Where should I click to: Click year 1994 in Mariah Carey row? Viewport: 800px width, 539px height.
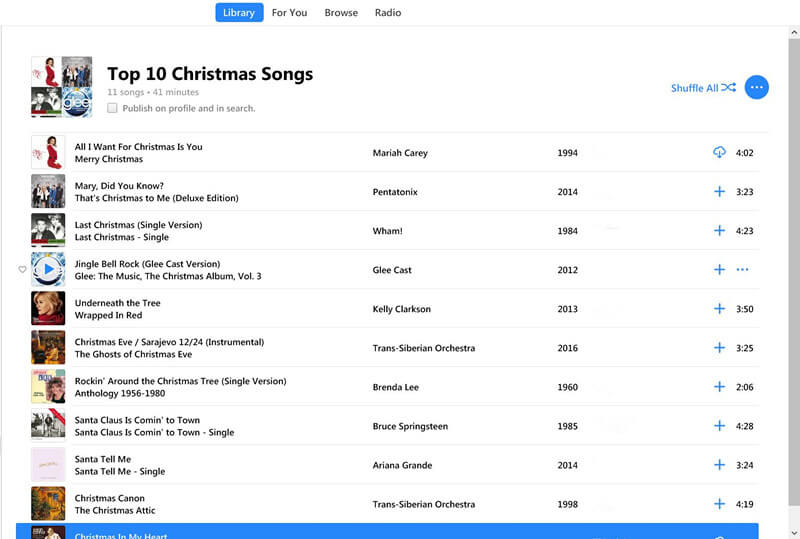567,153
